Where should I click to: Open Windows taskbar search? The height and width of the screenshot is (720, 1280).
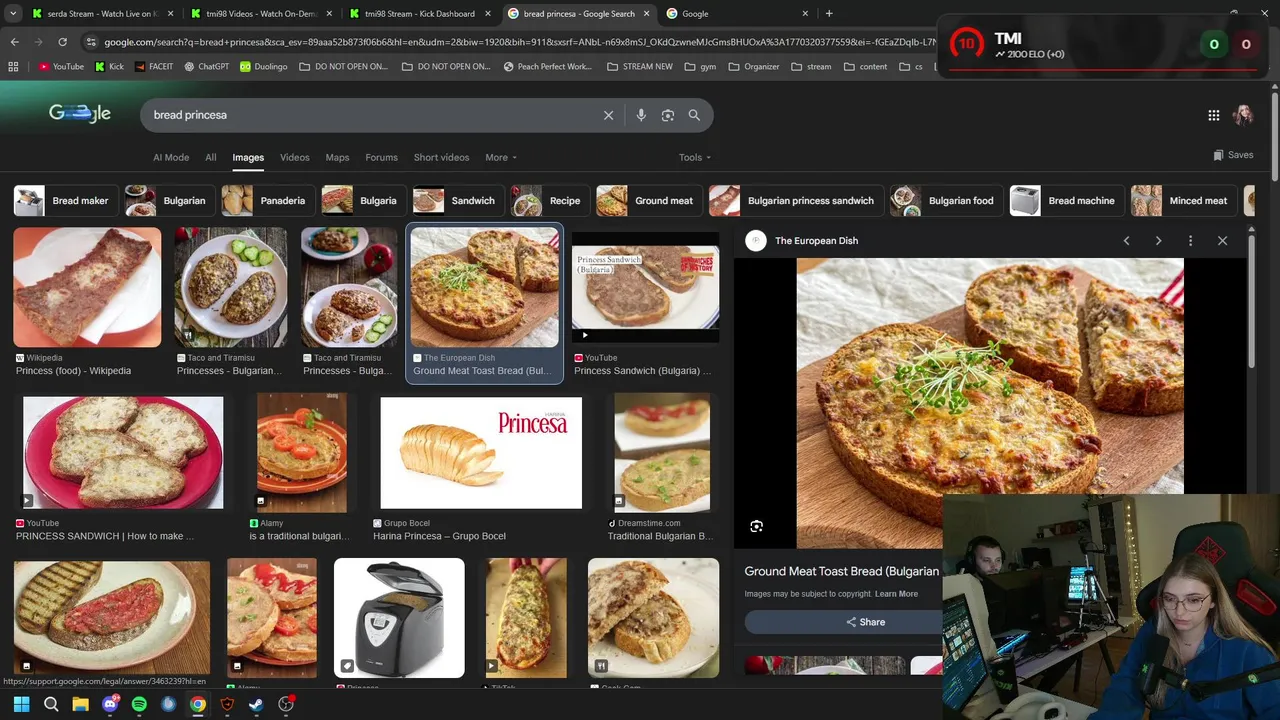51,704
